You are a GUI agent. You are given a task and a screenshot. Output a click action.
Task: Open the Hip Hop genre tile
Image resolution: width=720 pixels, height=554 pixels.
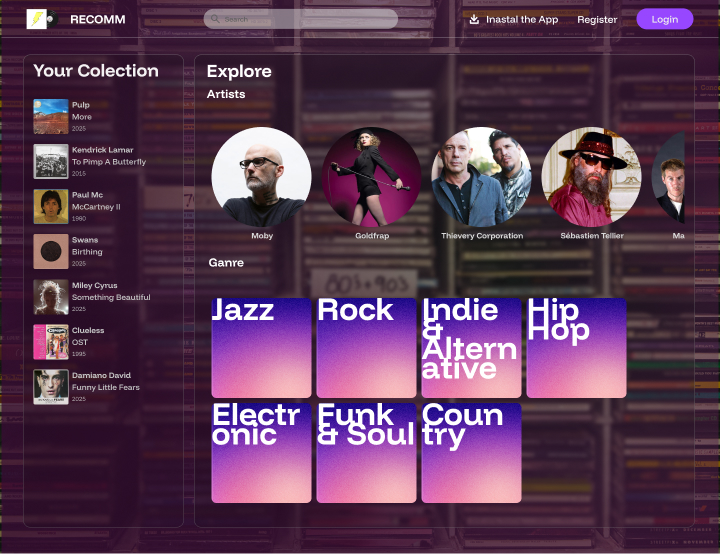pyautogui.click(x=576, y=348)
